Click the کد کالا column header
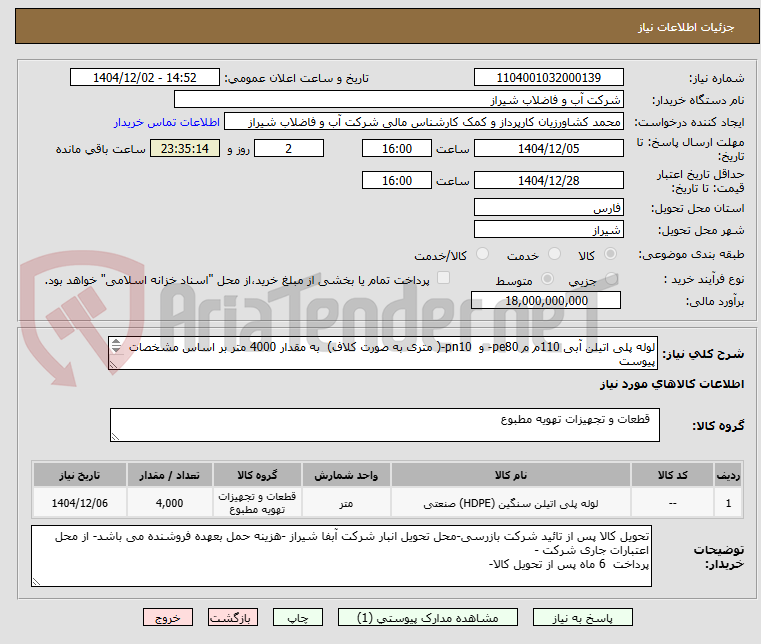The width and height of the screenshot is (761, 644). click(672, 475)
